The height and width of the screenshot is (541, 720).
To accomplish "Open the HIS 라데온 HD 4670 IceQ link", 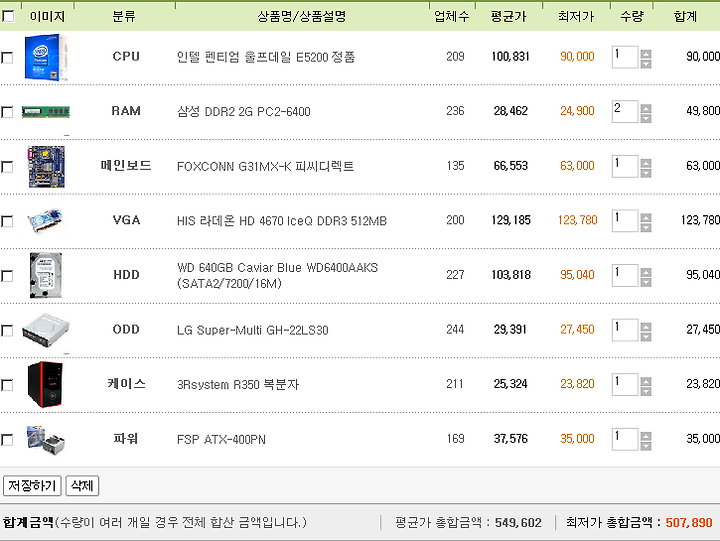I will point(282,221).
